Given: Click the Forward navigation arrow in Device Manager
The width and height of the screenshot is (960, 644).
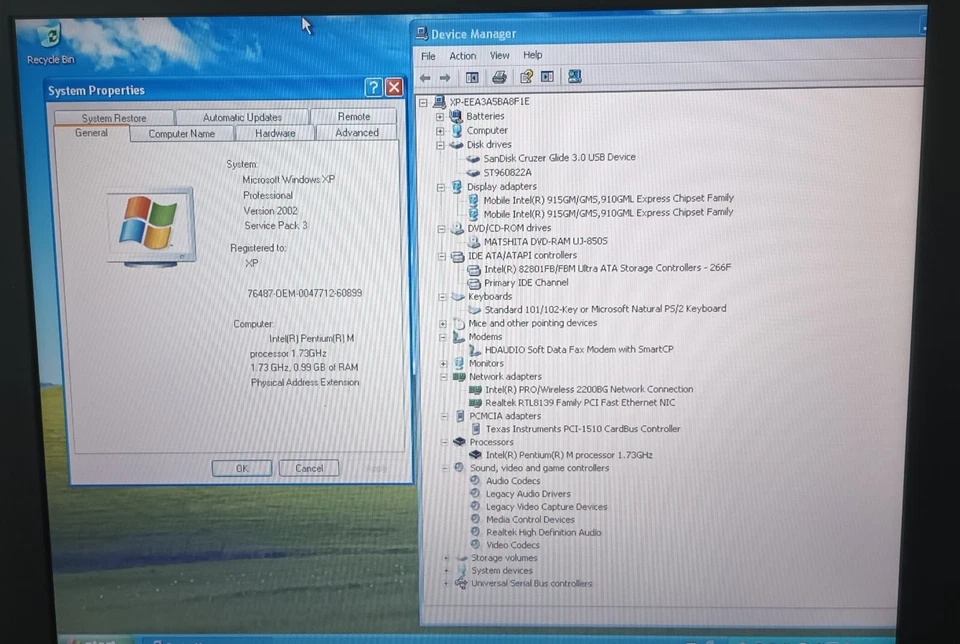Looking at the screenshot, I should (446, 77).
